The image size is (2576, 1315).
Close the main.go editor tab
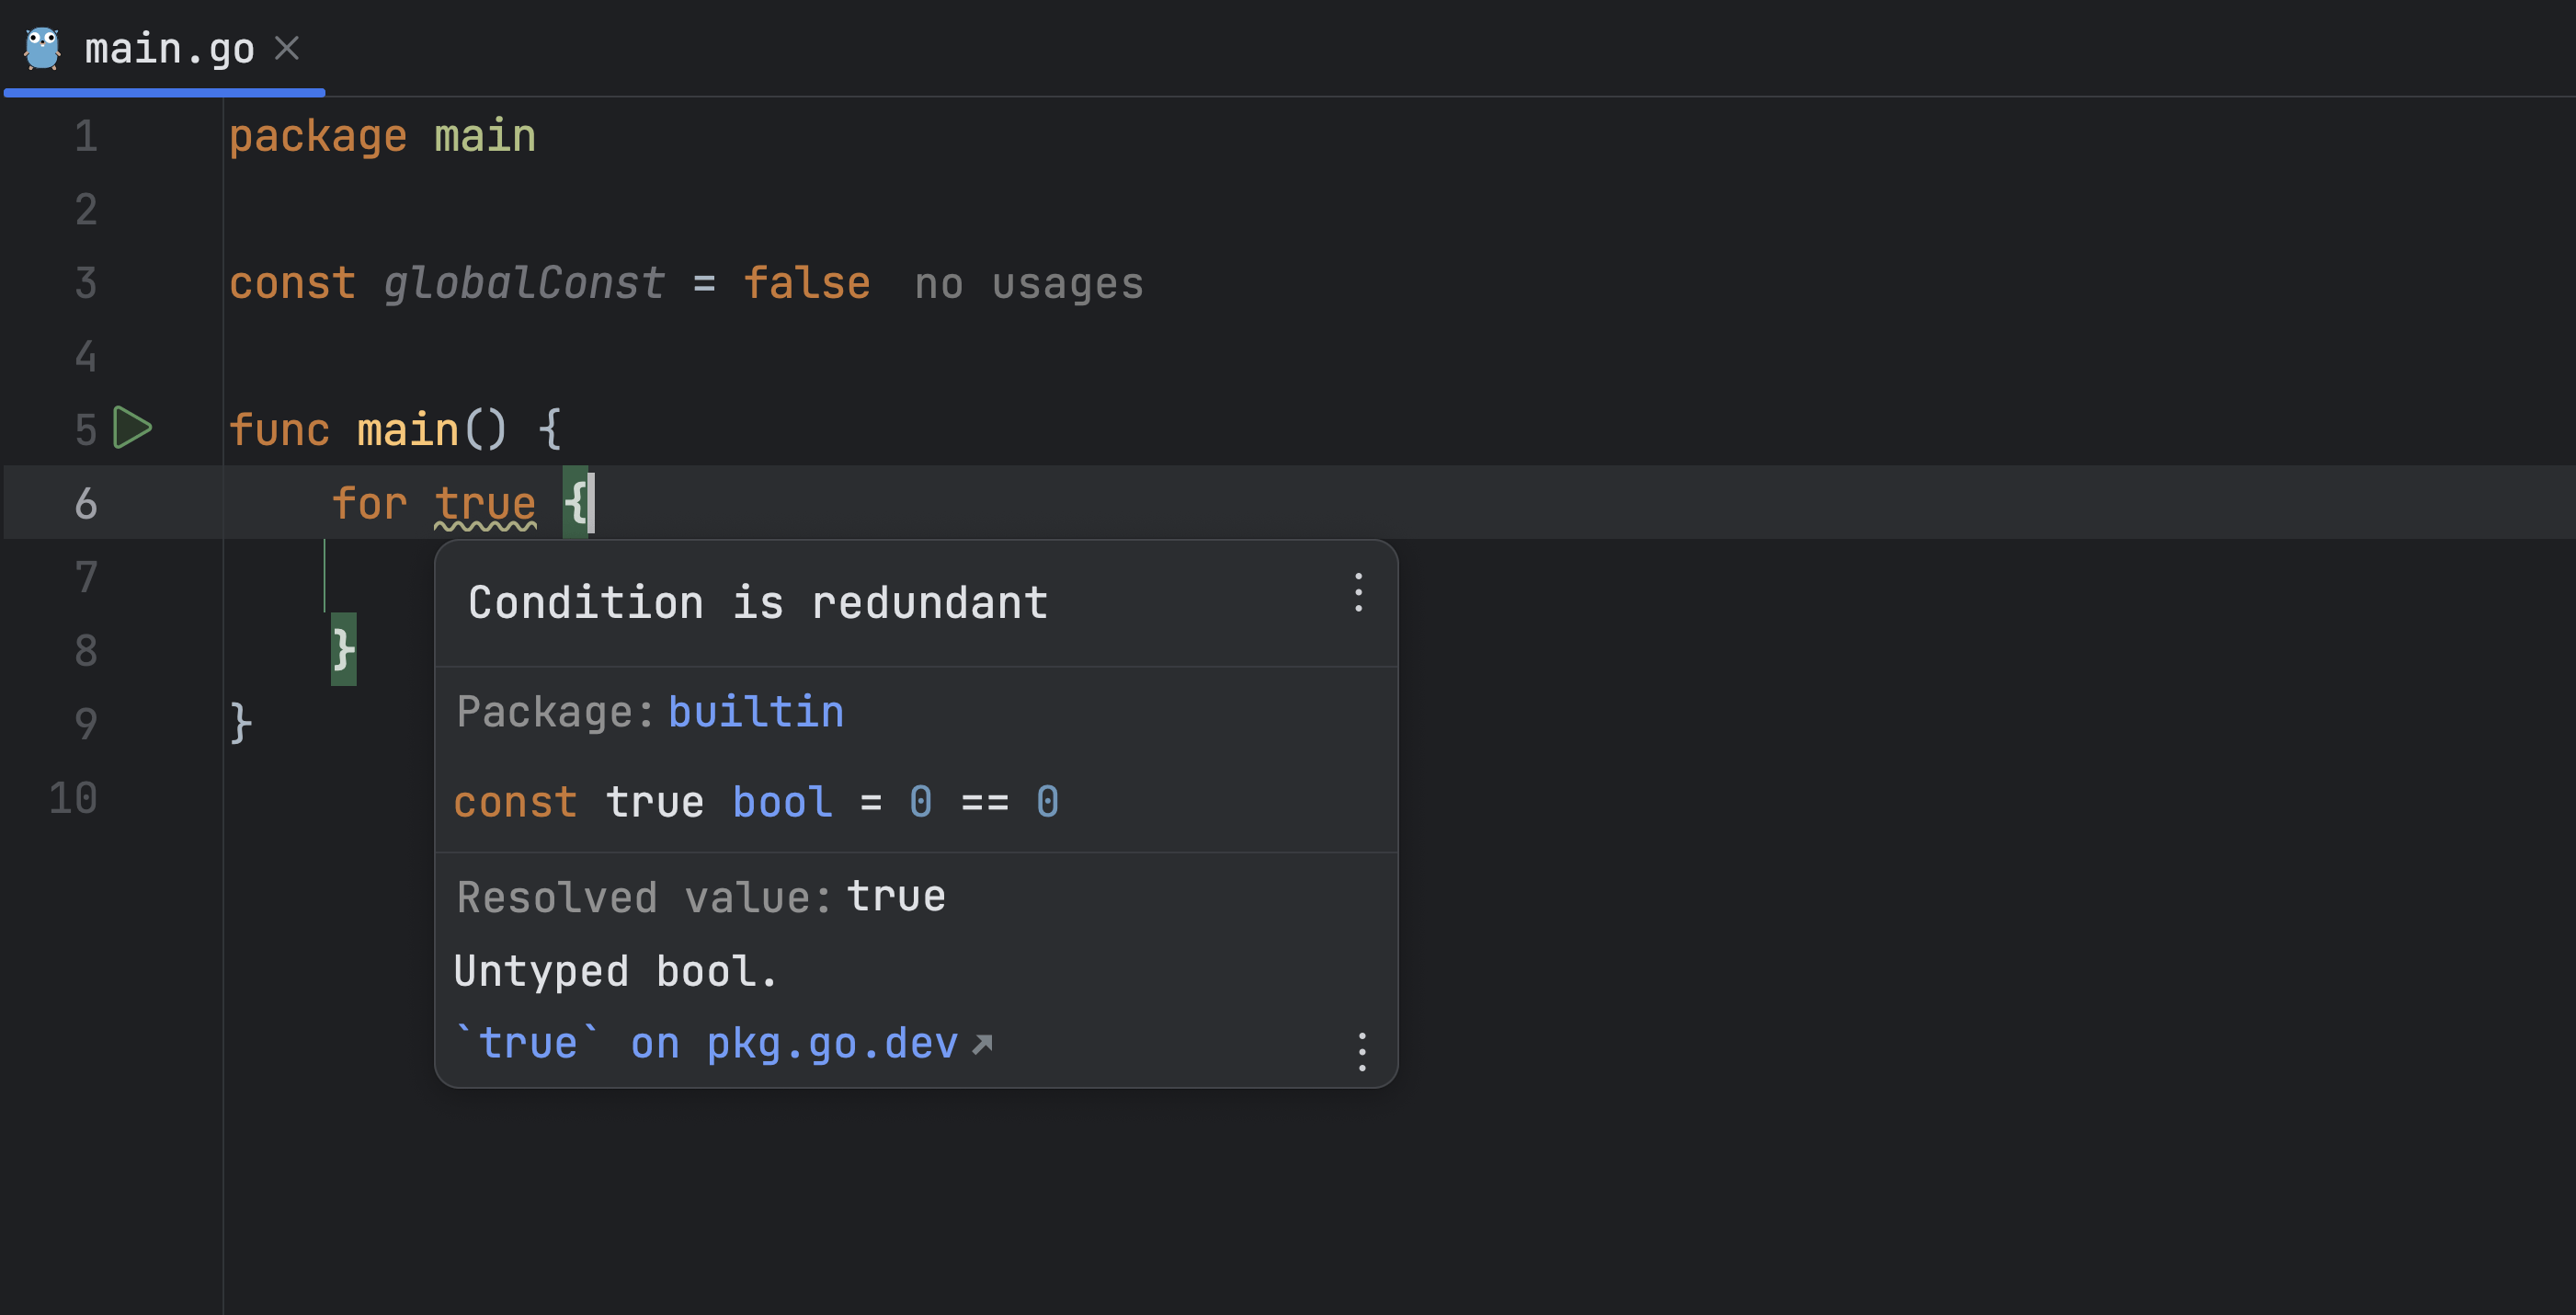287,48
